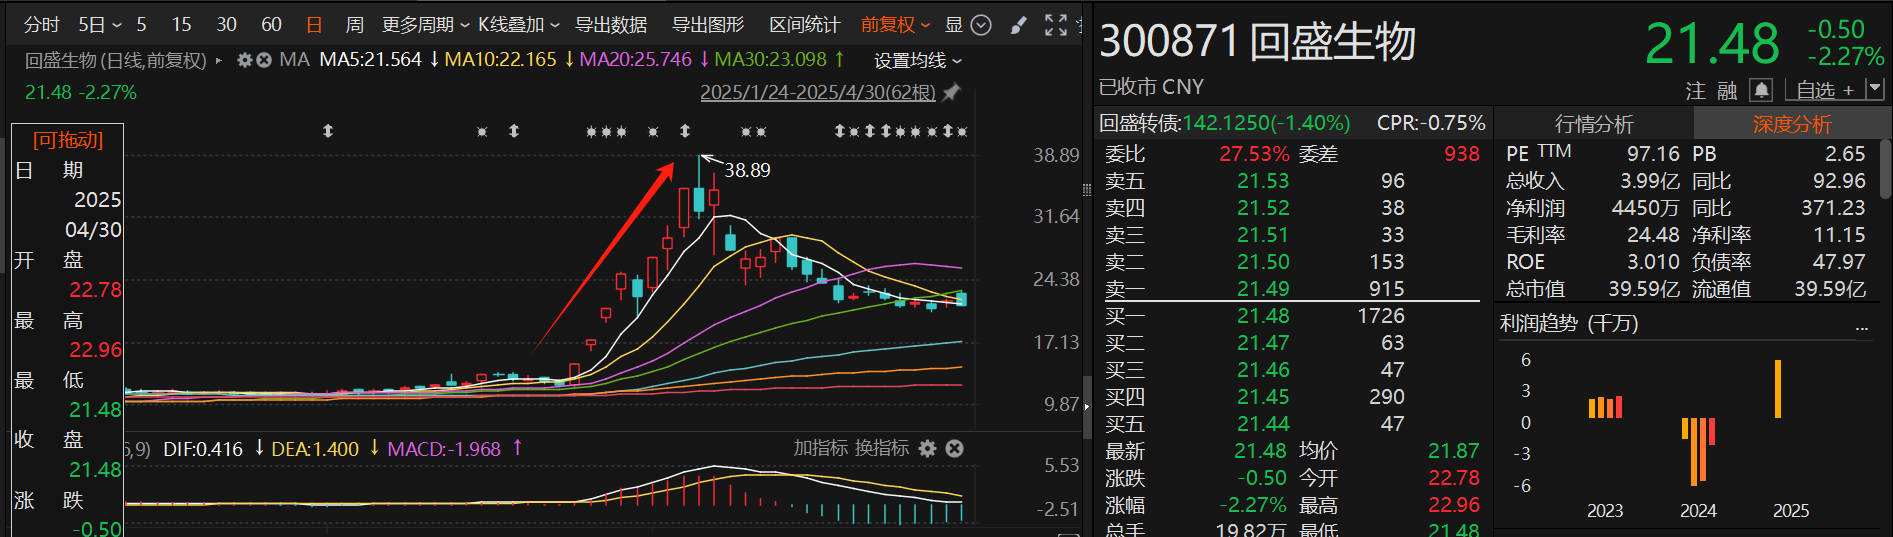Select the 分时 intraday view
Screen dimensions: 1893x537
pyautogui.click(x=42, y=25)
